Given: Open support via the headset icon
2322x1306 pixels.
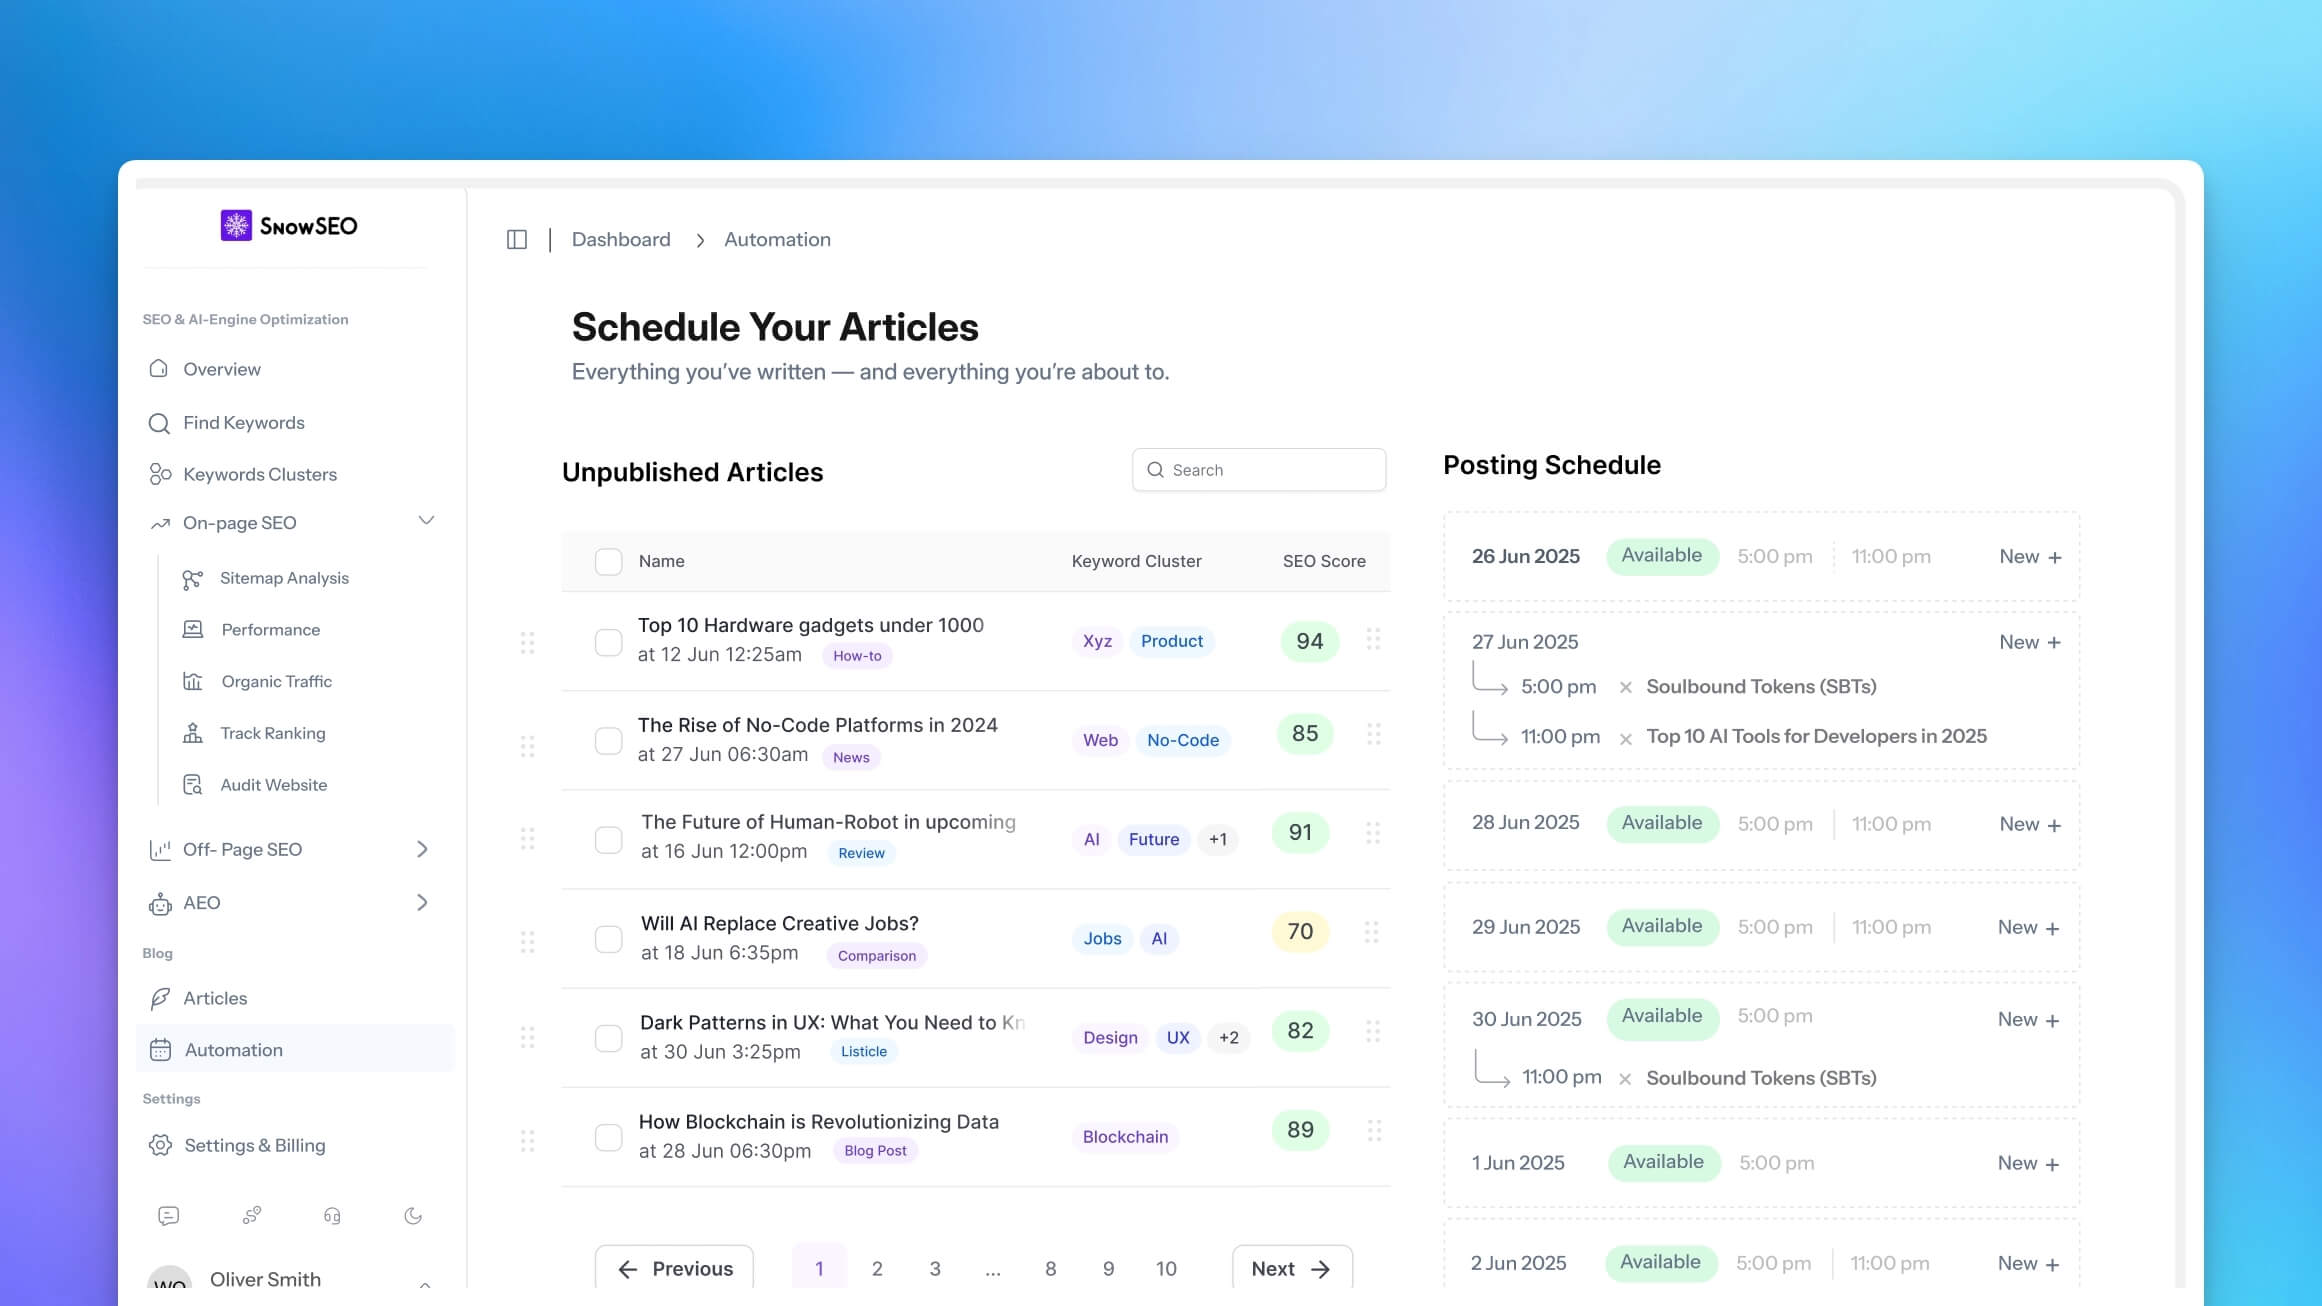Looking at the screenshot, I should [332, 1215].
